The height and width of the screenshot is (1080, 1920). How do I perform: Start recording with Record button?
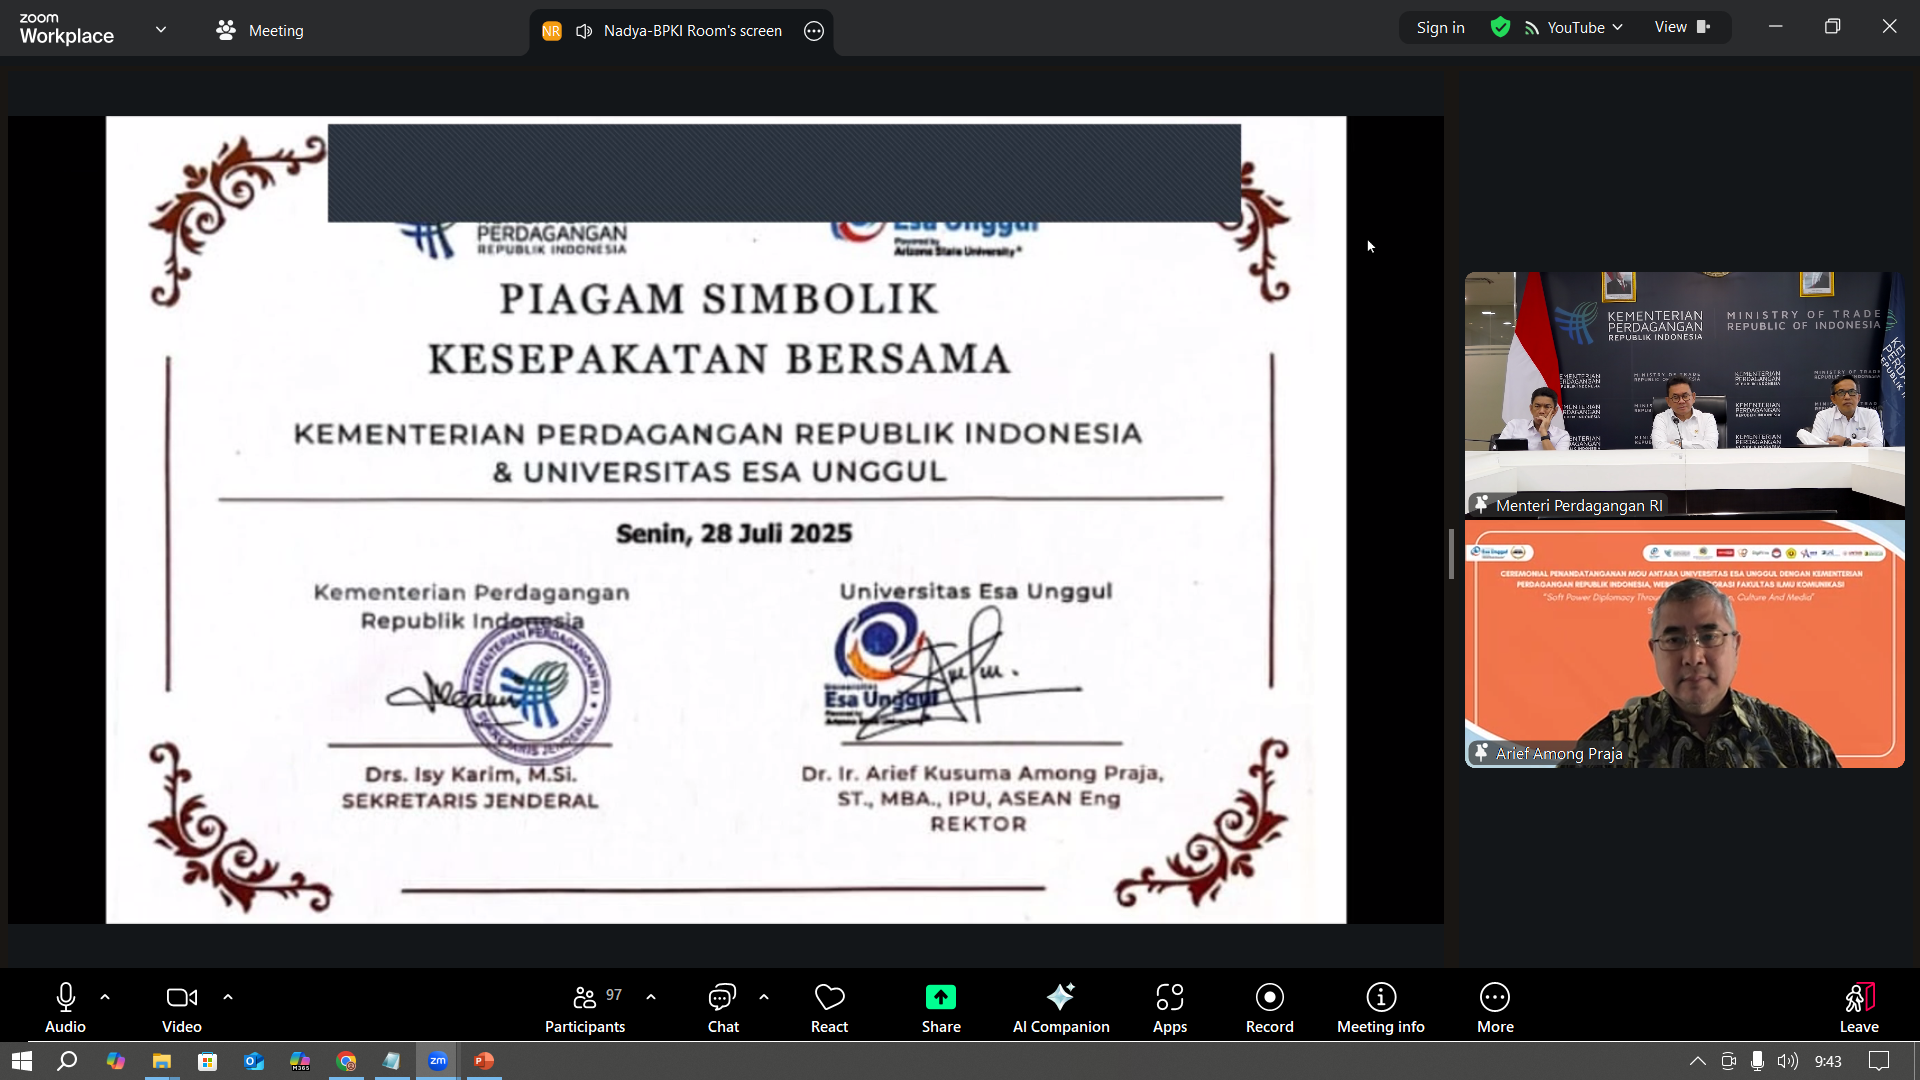[1270, 1008]
